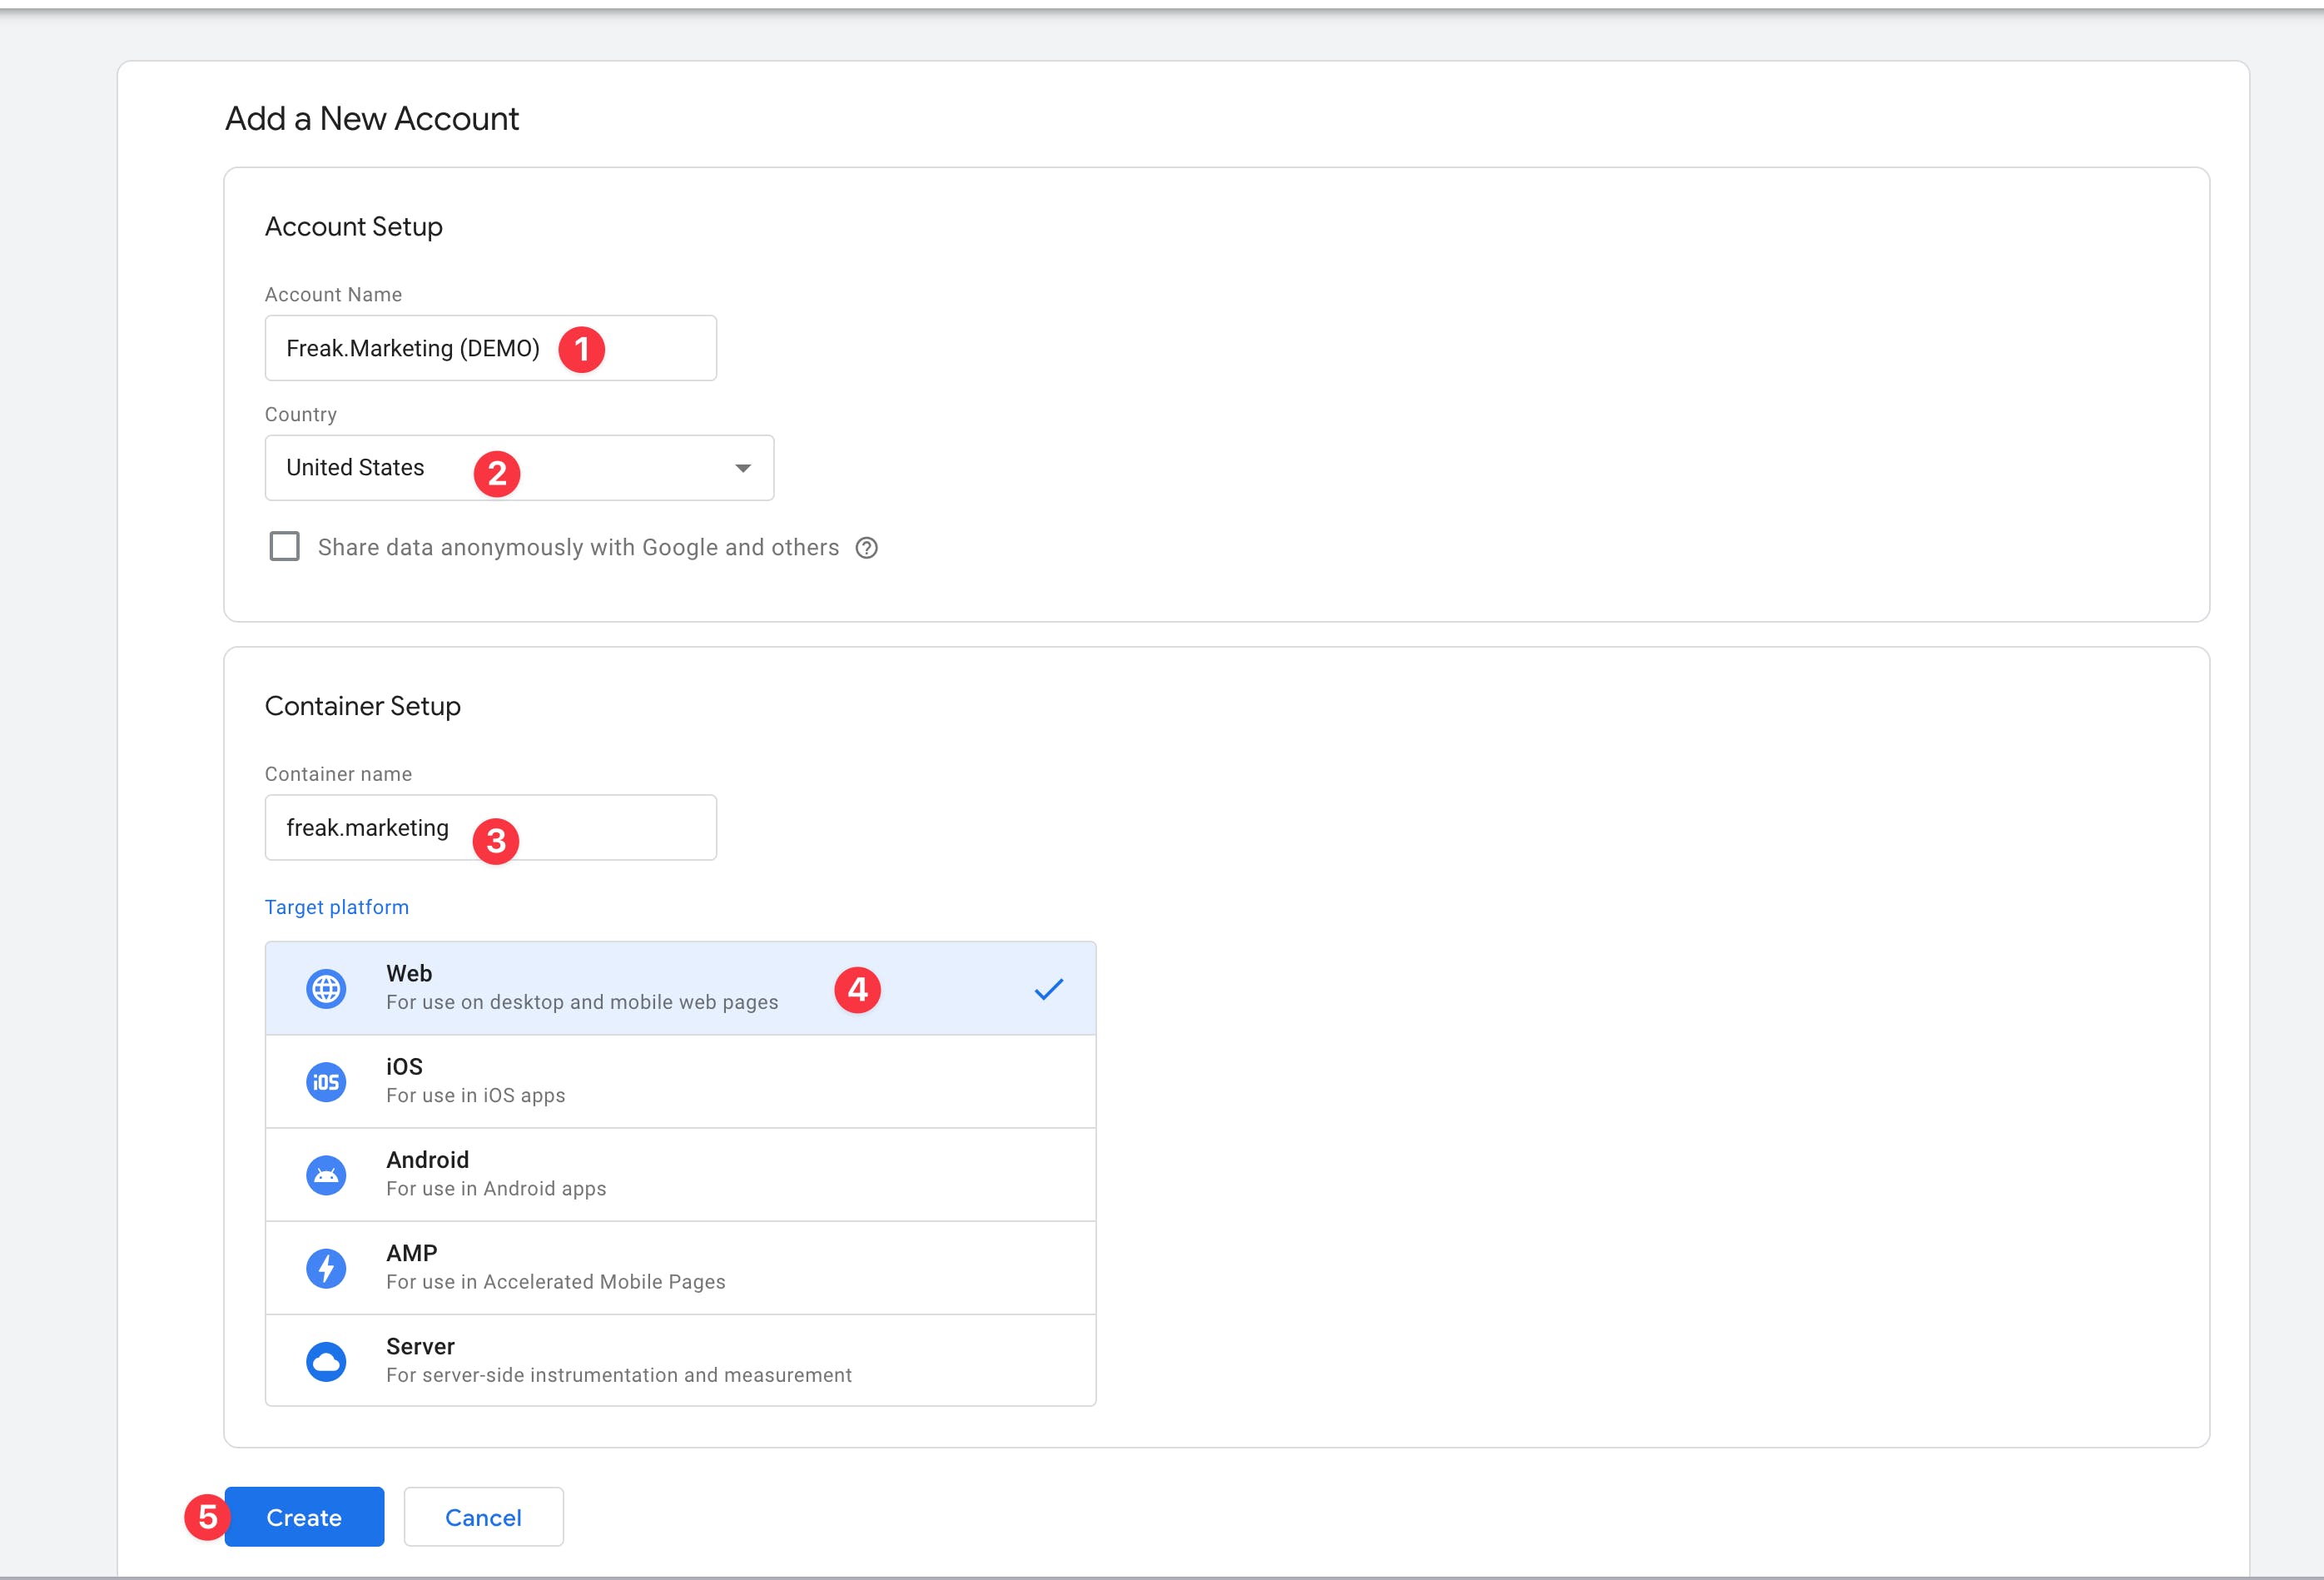Click the Target platform label

coord(337,907)
